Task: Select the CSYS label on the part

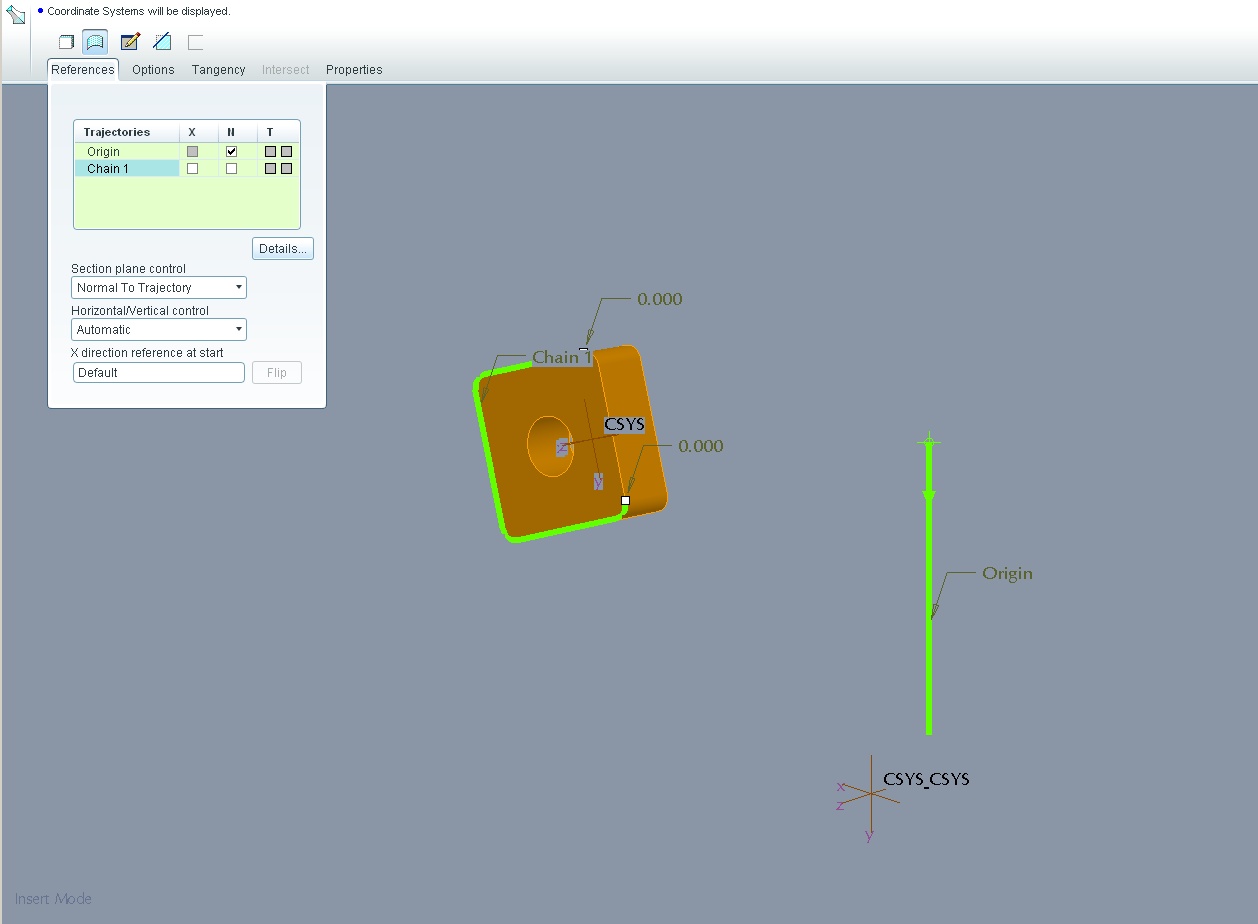Action: tap(625, 424)
